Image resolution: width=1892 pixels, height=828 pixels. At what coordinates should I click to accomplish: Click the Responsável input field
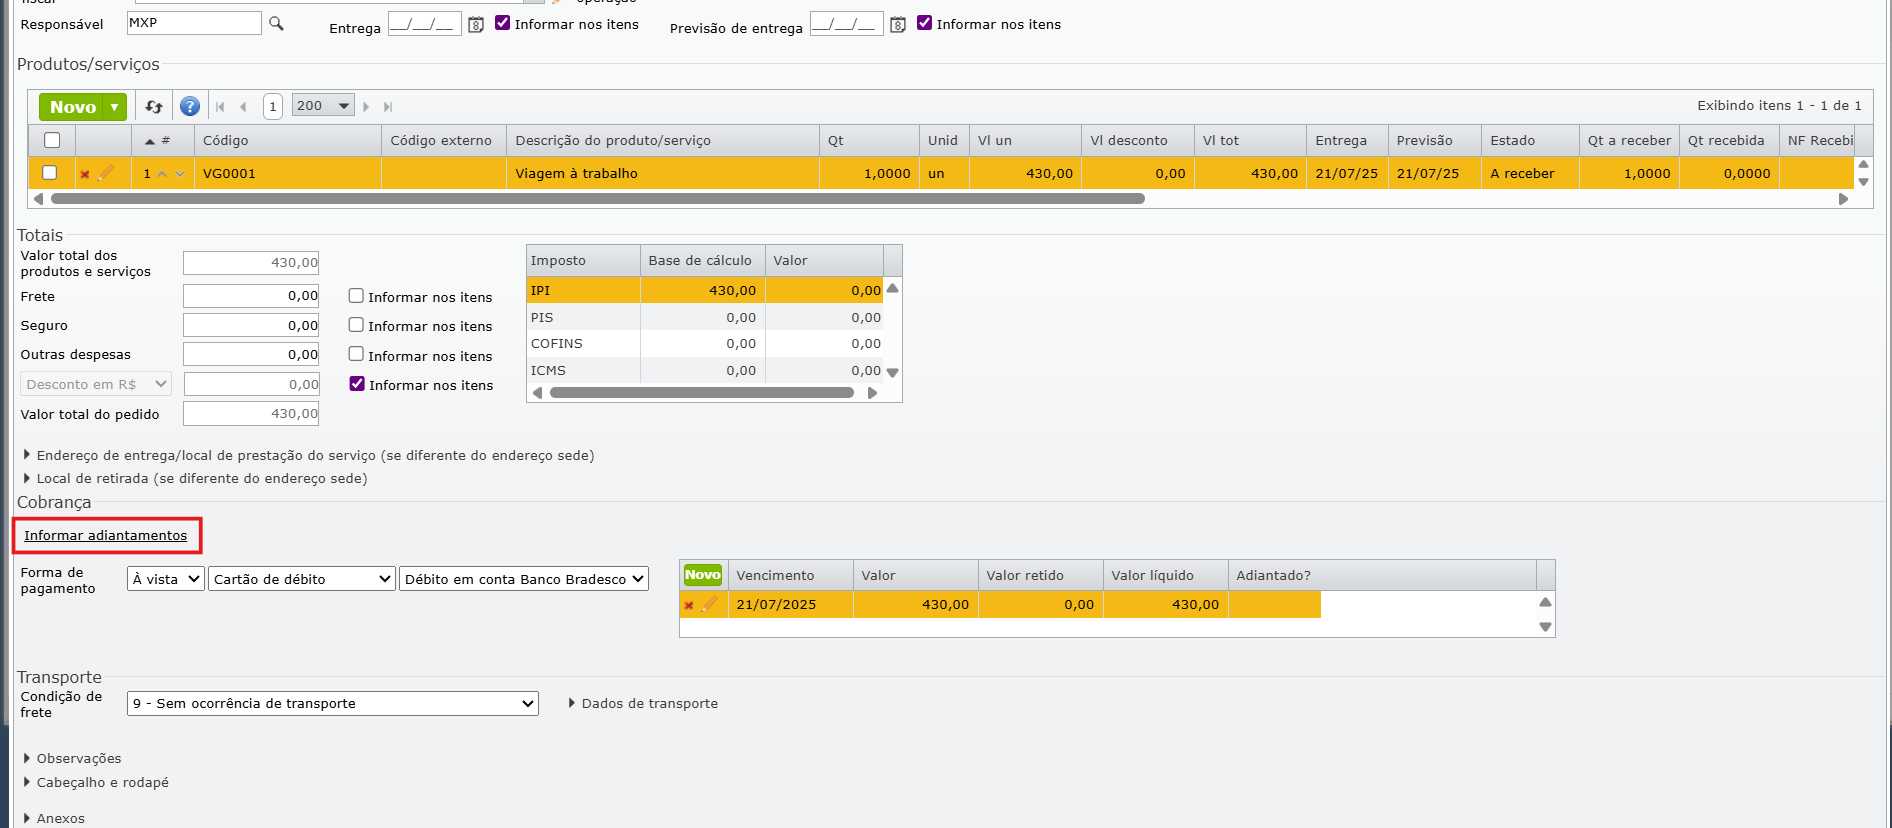[x=194, y=23]
